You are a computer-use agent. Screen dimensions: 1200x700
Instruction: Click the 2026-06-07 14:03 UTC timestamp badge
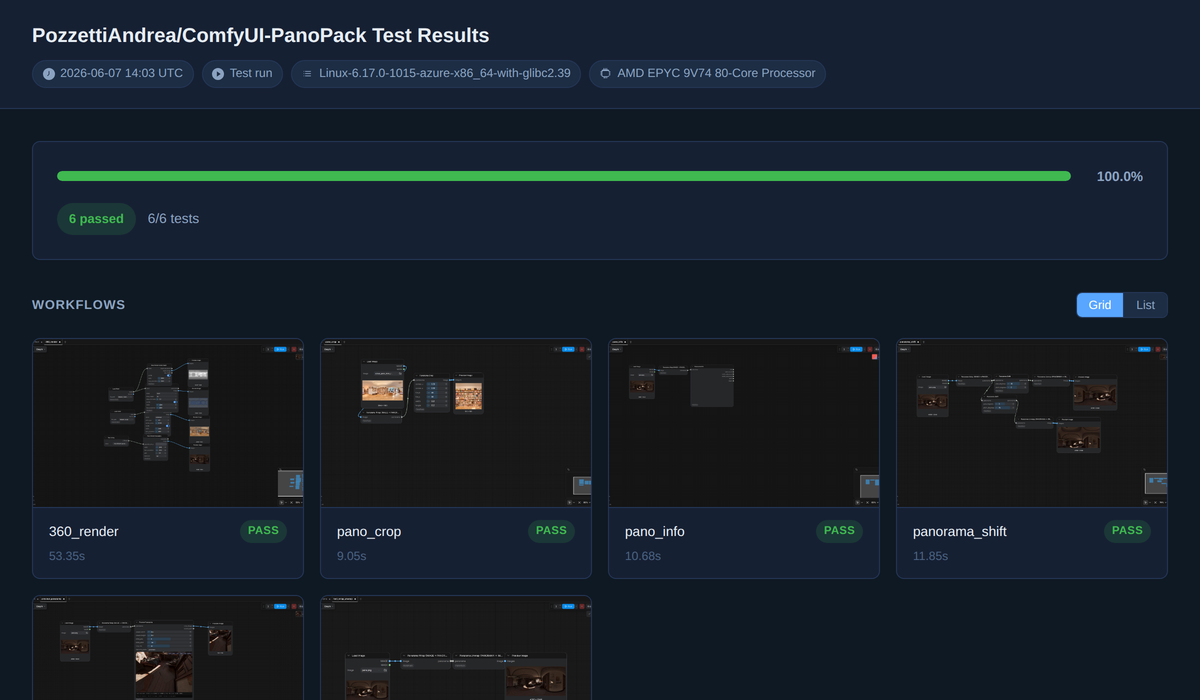(x=114, y=74)
